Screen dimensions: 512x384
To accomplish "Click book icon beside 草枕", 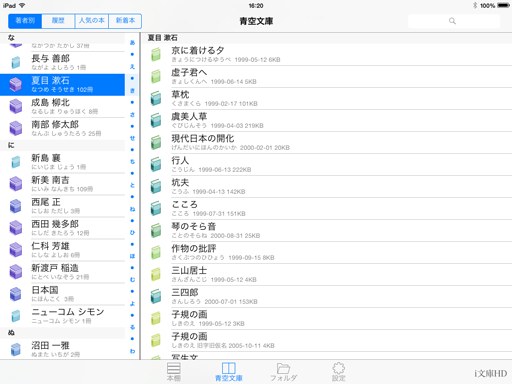I will click(x=156, y=99).
